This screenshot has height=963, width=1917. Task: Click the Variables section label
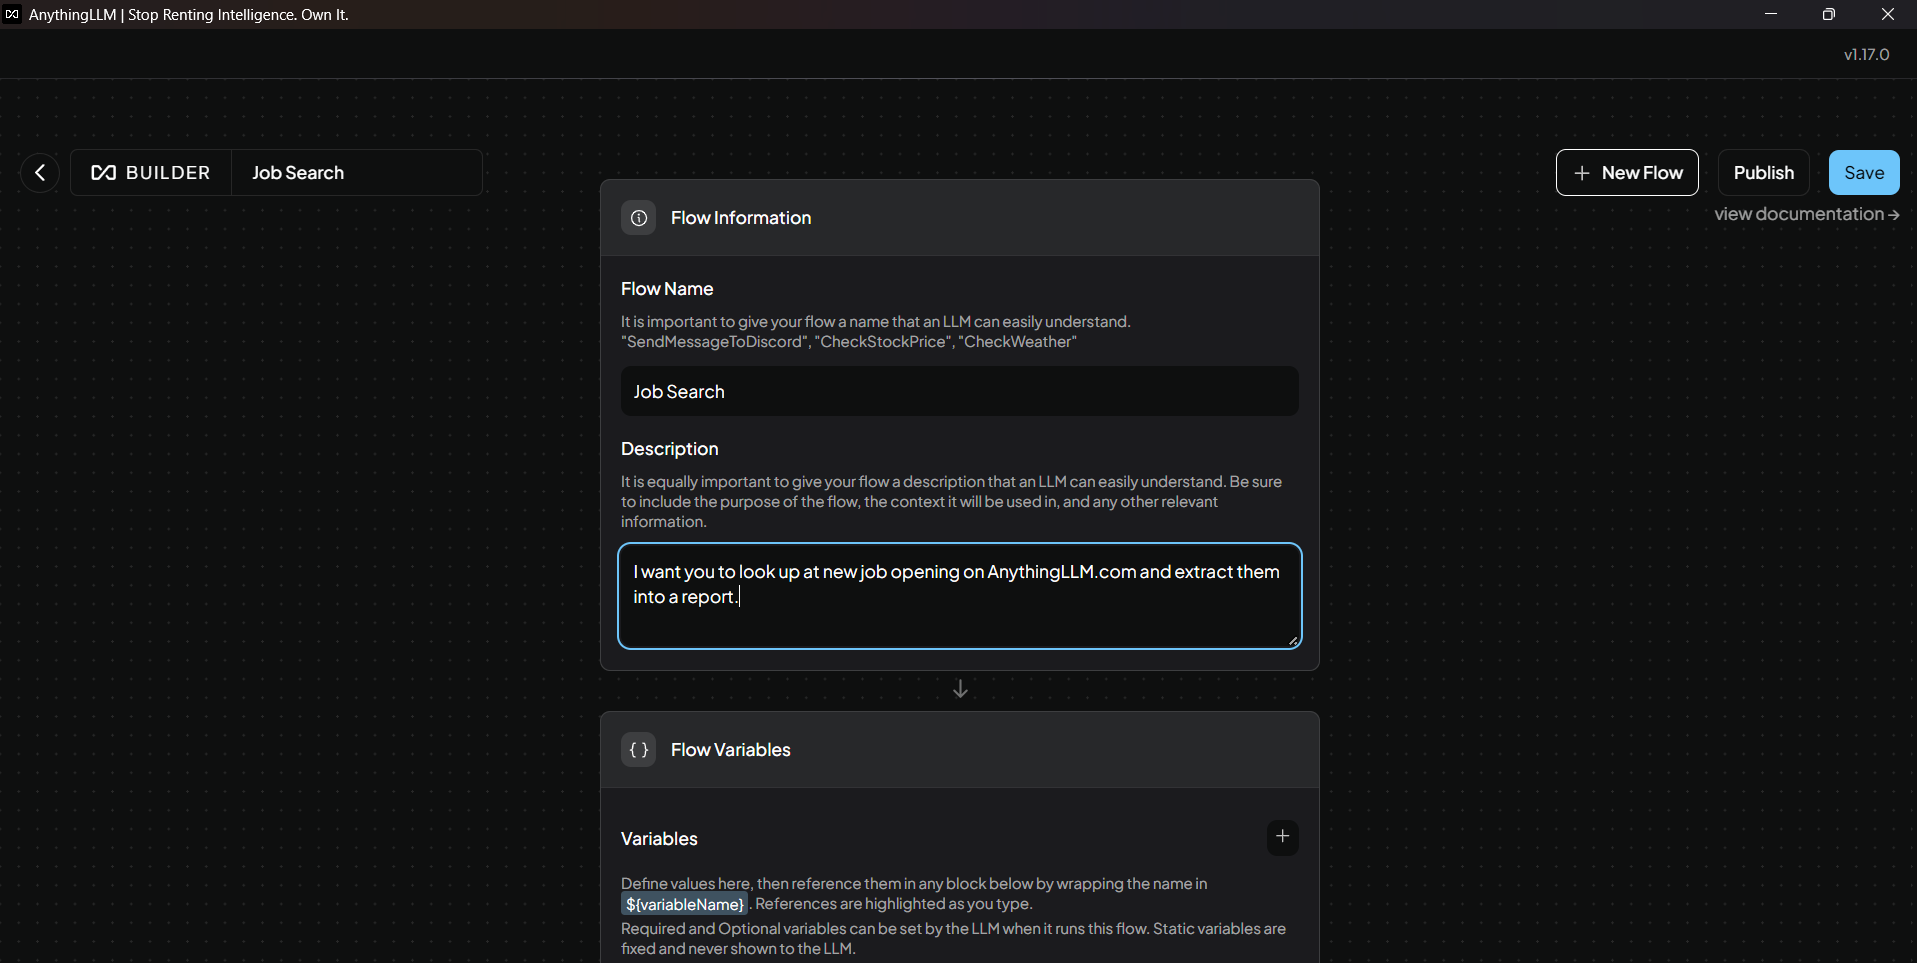[659, 839]
